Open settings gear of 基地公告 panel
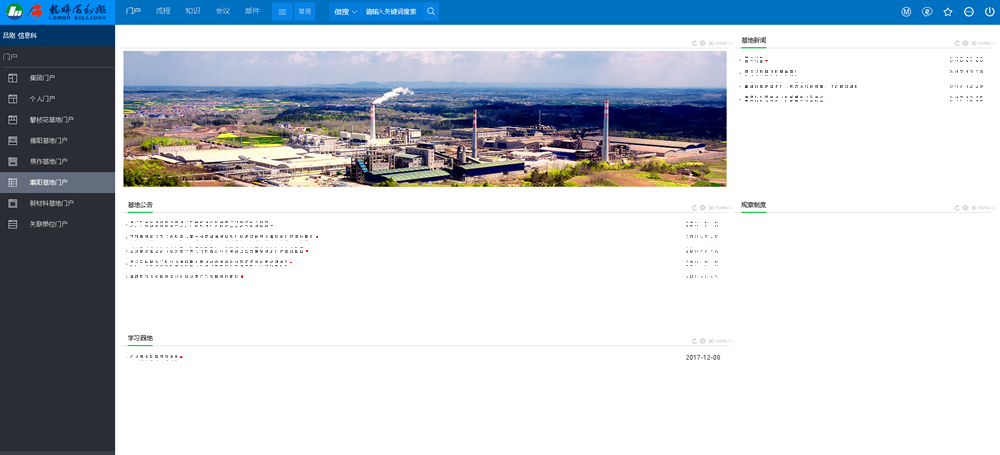1000x455 pixels. 703,208
